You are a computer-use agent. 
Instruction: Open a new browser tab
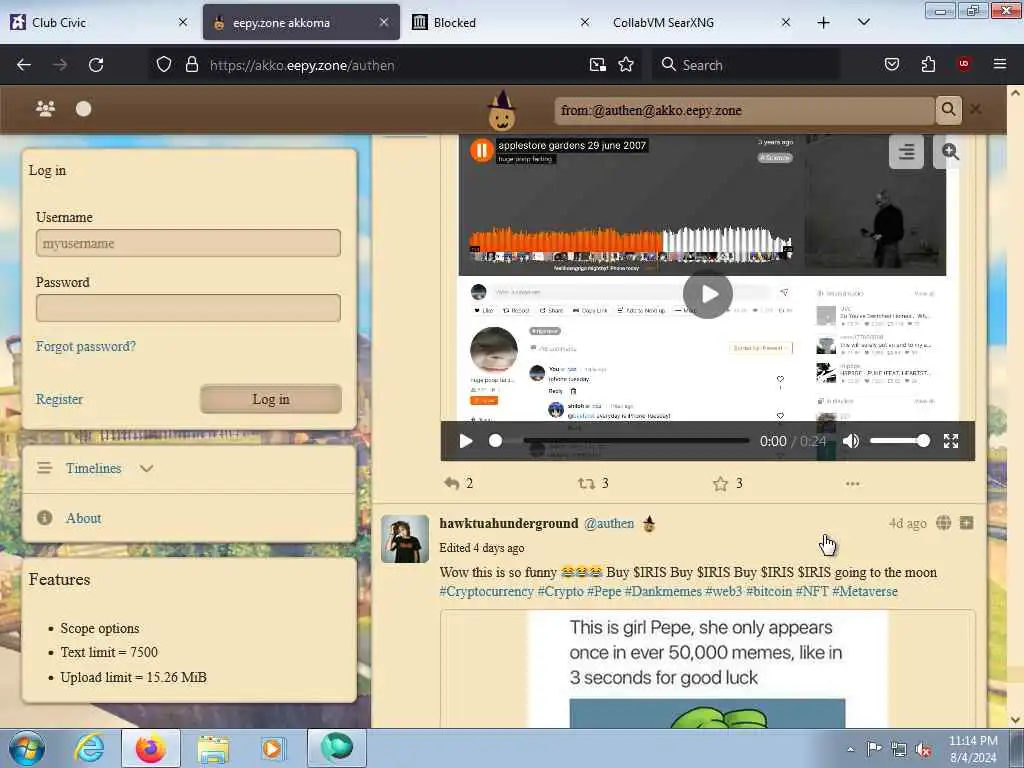coord(824,23)
